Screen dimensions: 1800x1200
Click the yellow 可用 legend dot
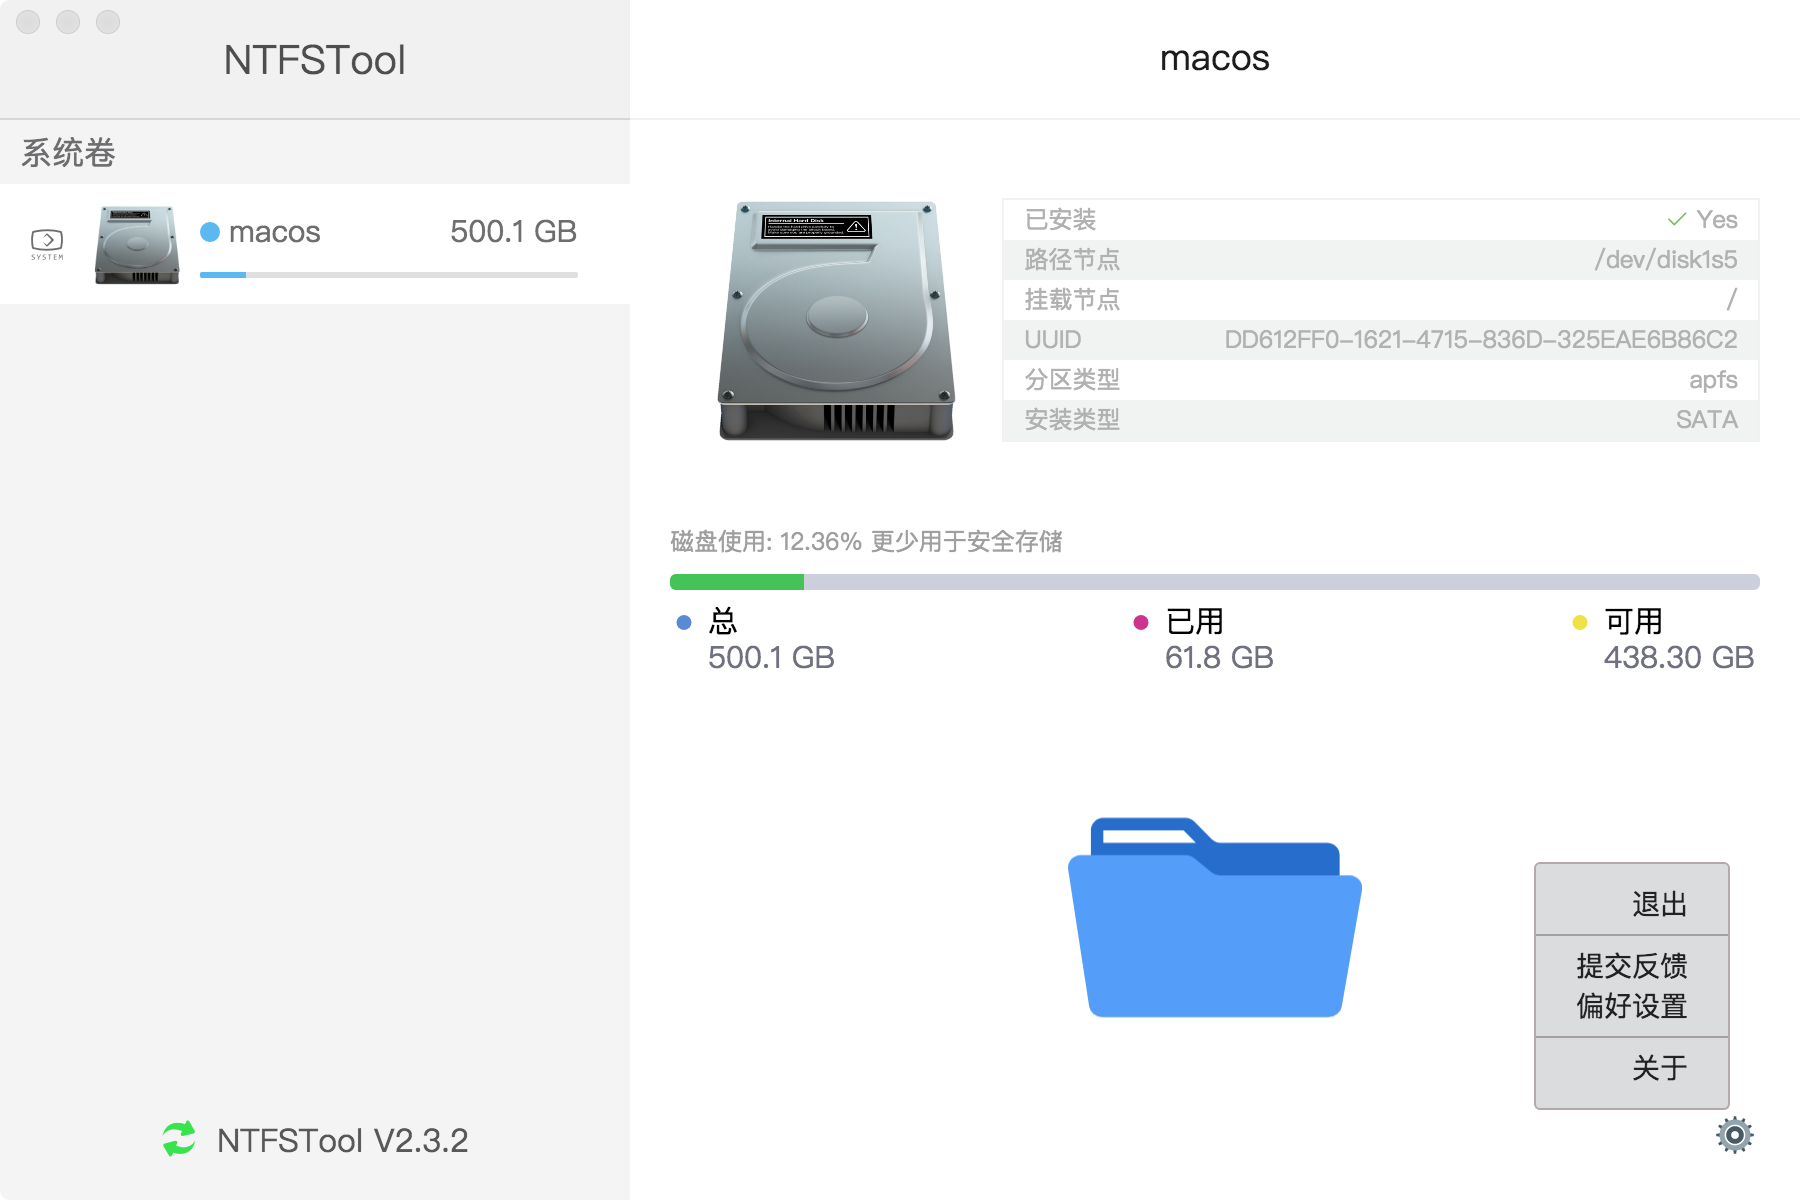click(x=1580, y=622)
